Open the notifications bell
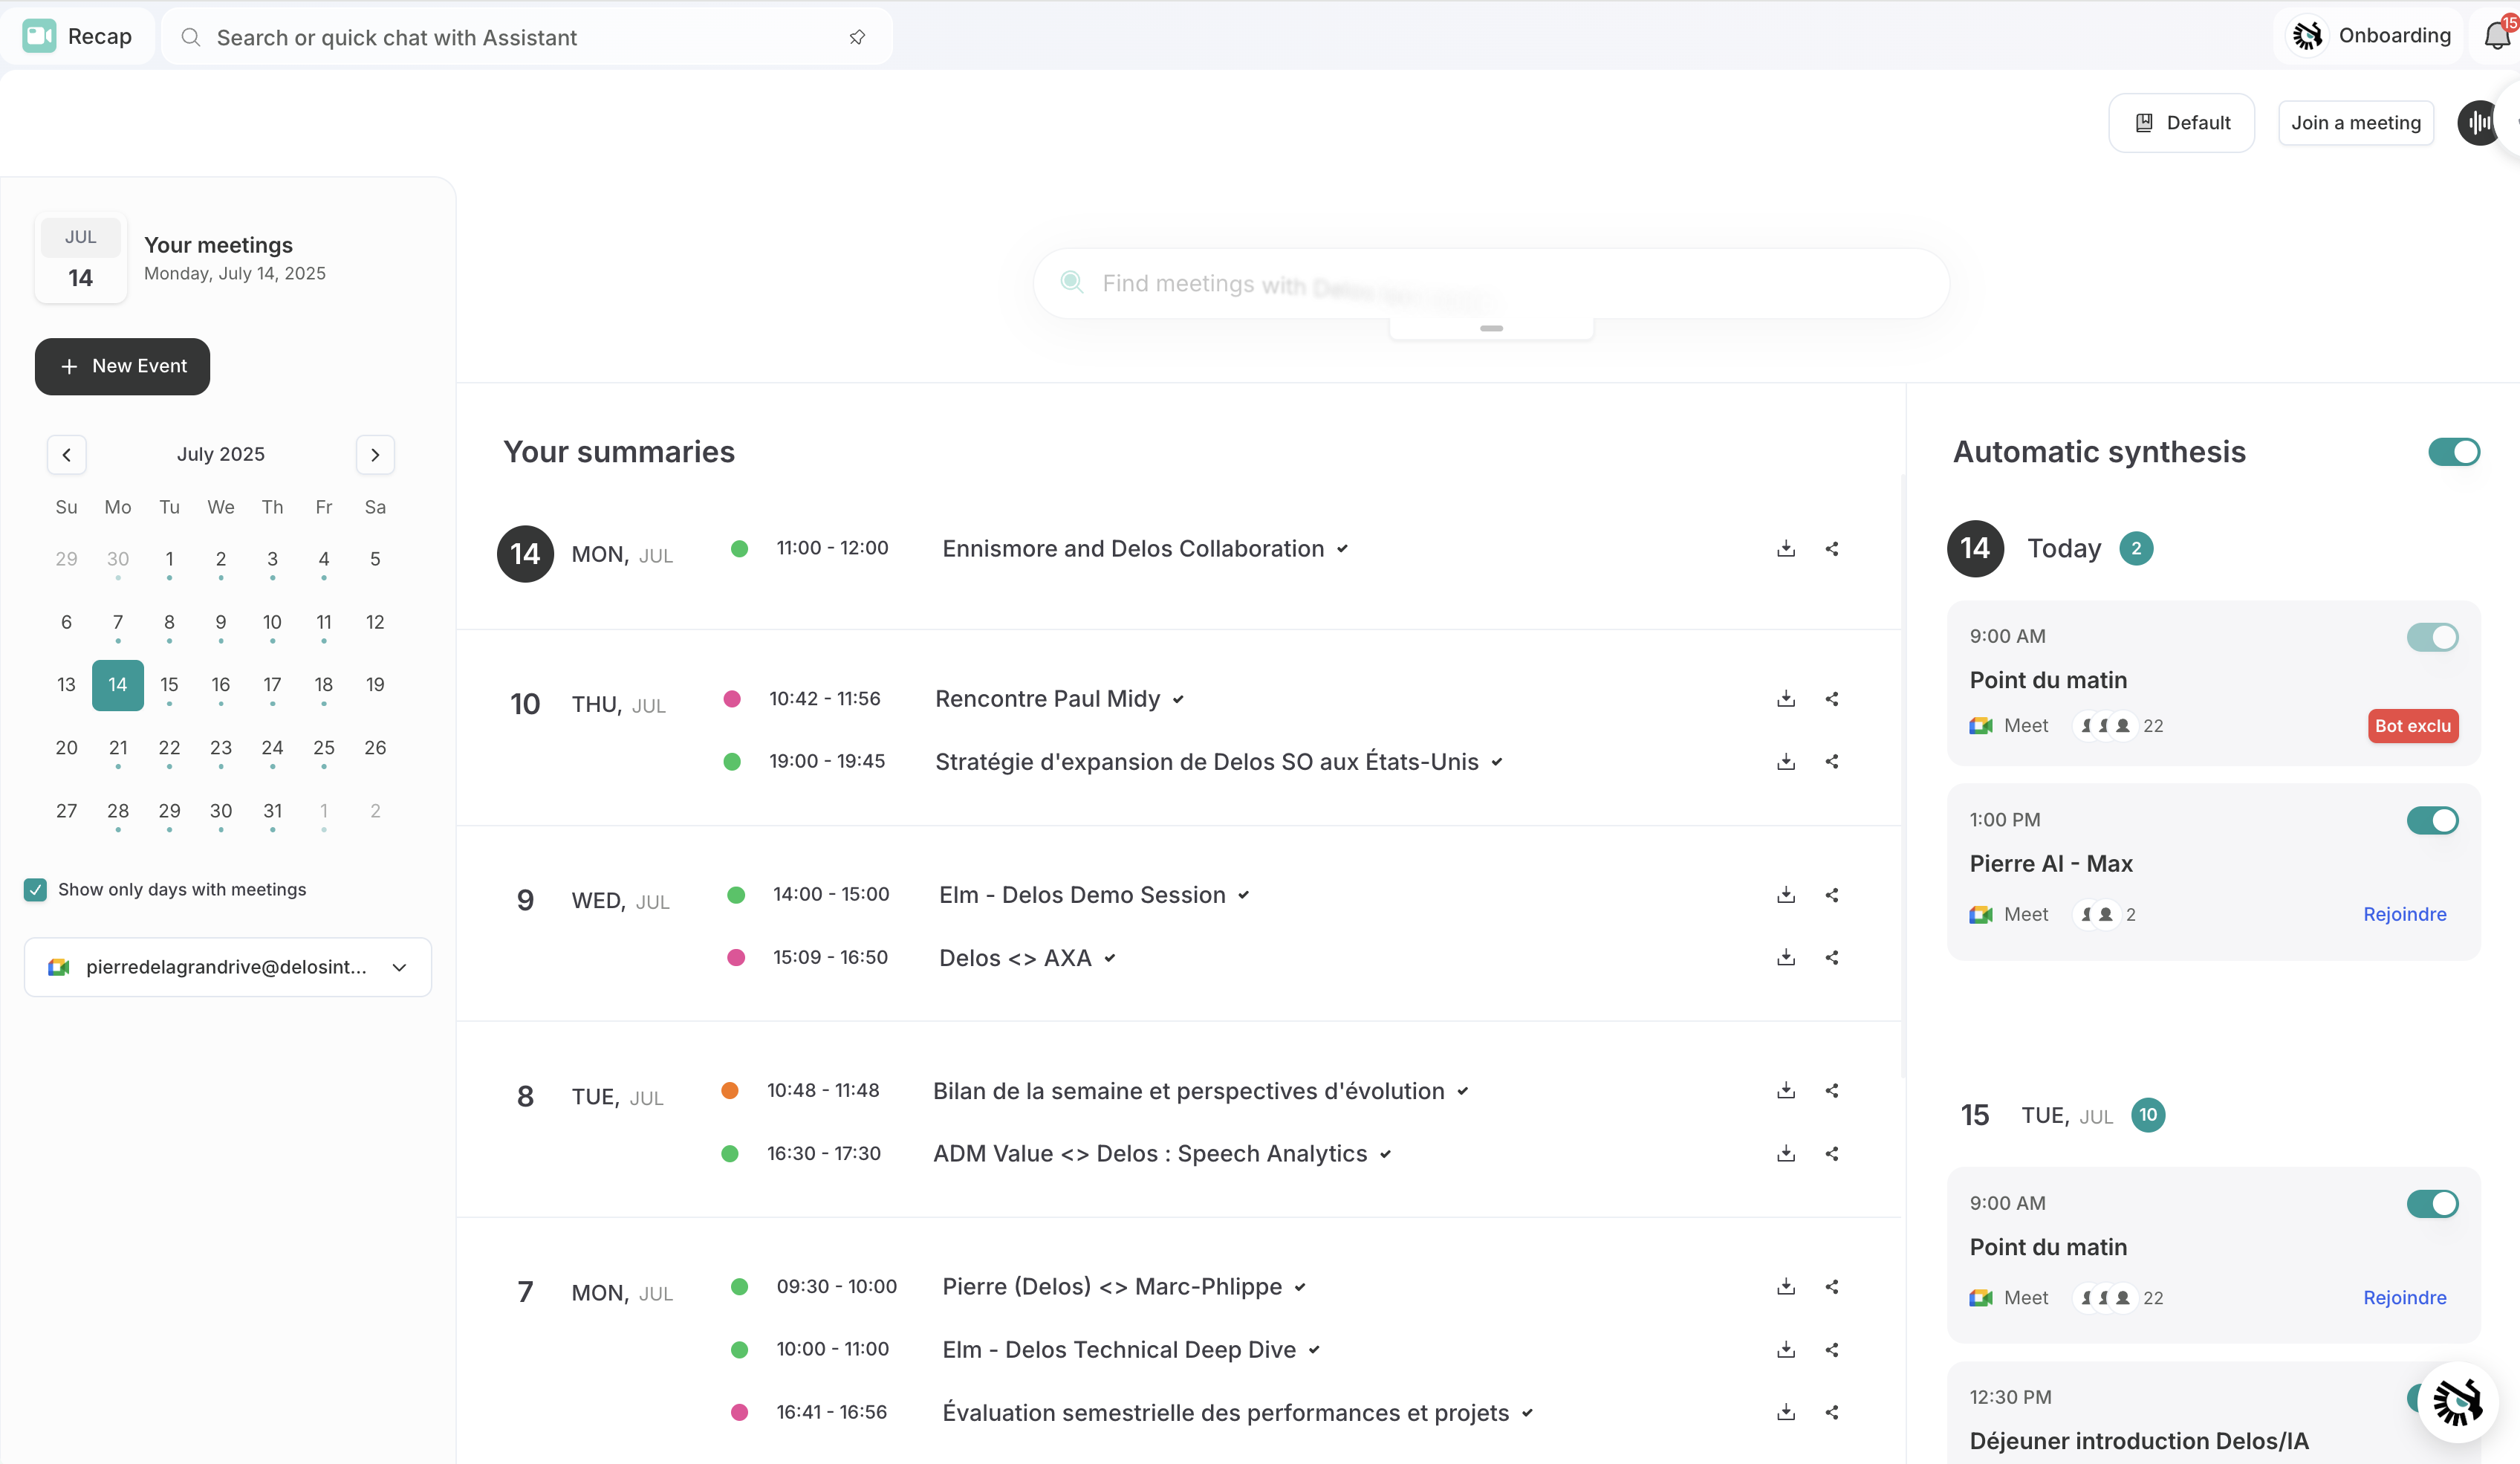 click(2497, 36)
